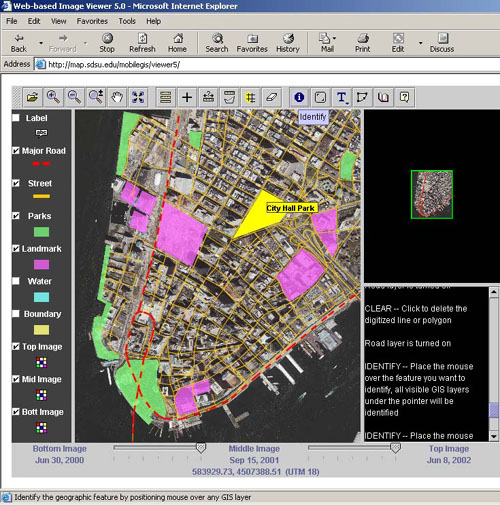Enable the Boundary layer checkbox
The height and width of the screenshot is (506, 500).
tap(16, 314)
